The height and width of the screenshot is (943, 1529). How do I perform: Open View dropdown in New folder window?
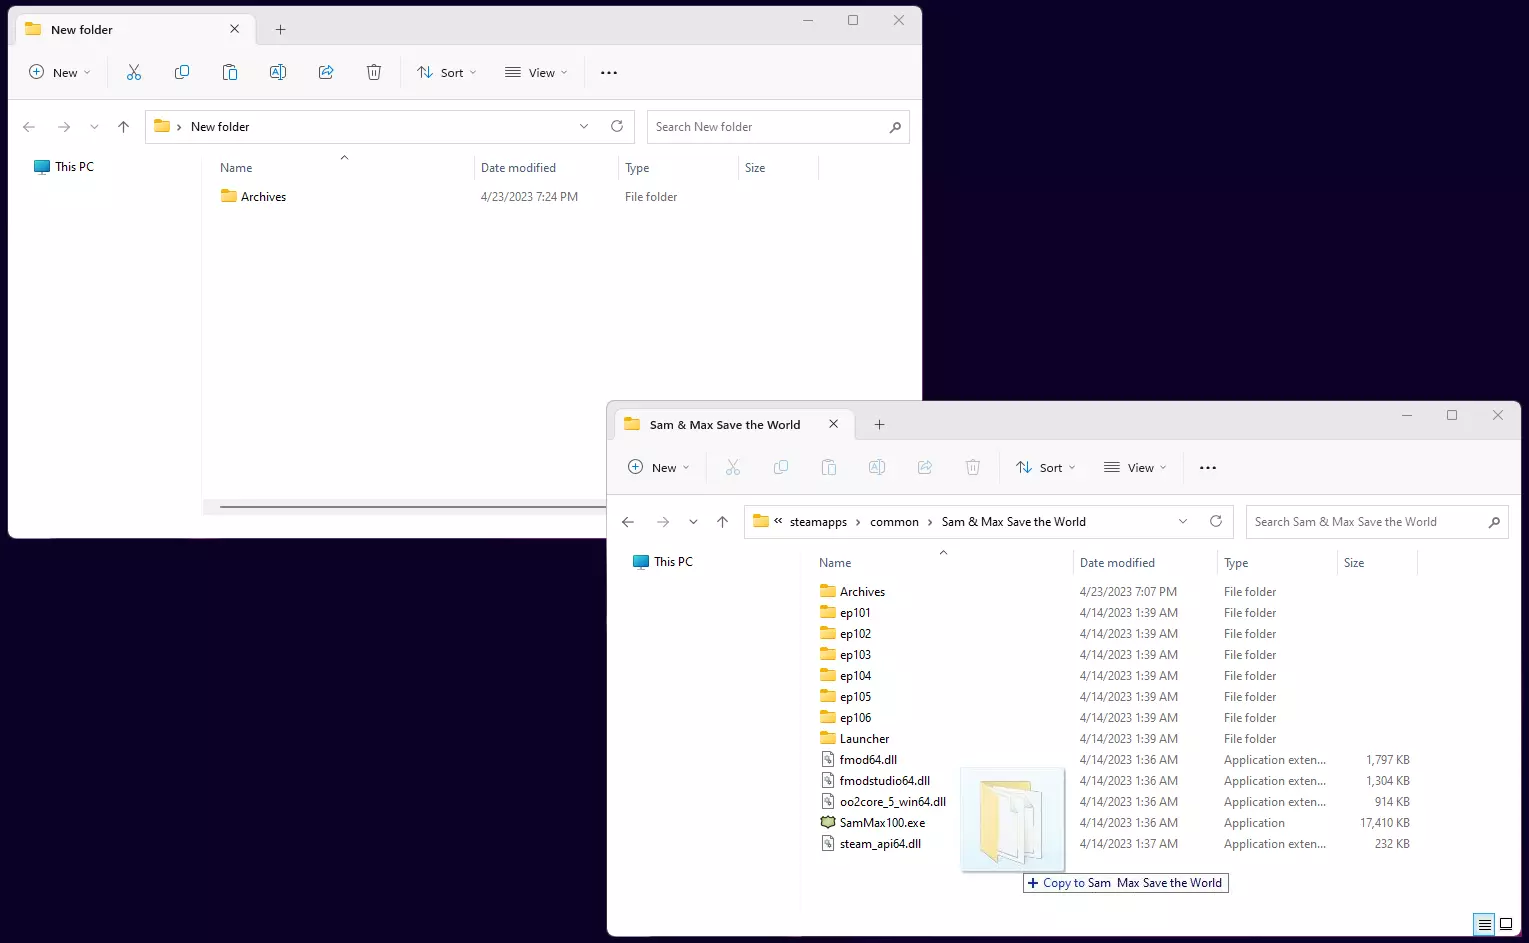[x=537, y=72]
